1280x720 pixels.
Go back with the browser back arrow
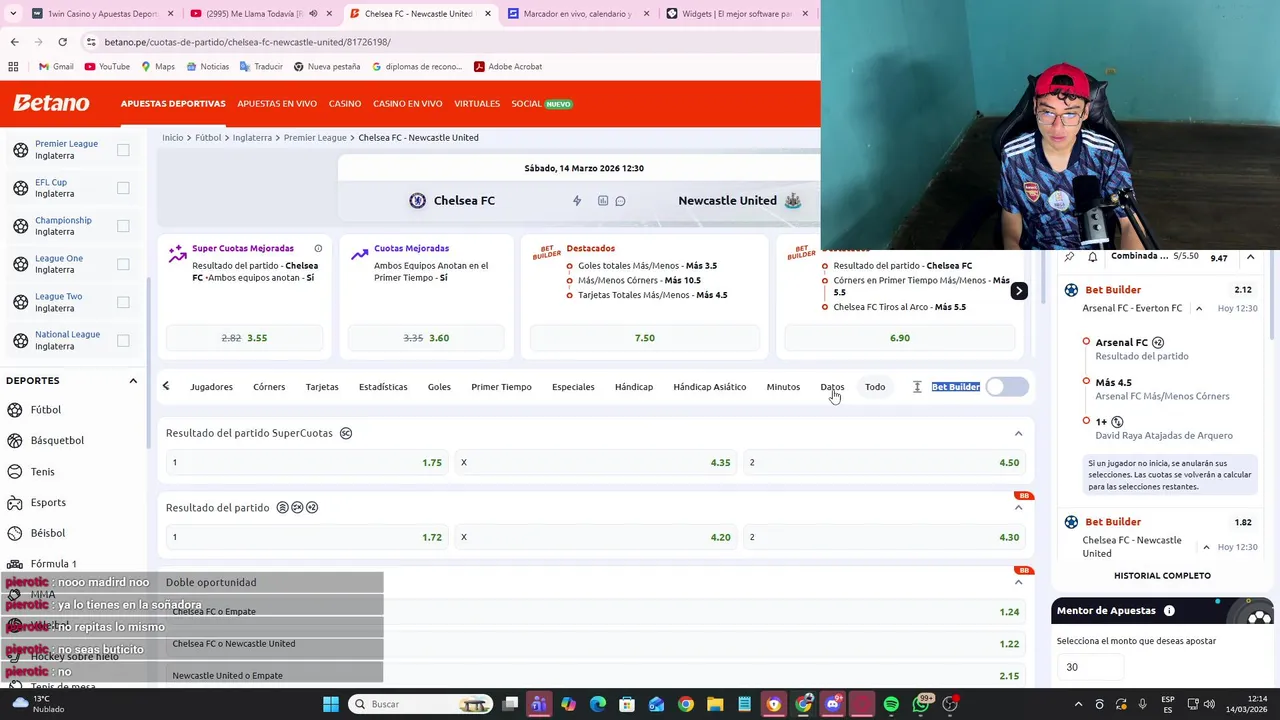(x=14, y=42)
